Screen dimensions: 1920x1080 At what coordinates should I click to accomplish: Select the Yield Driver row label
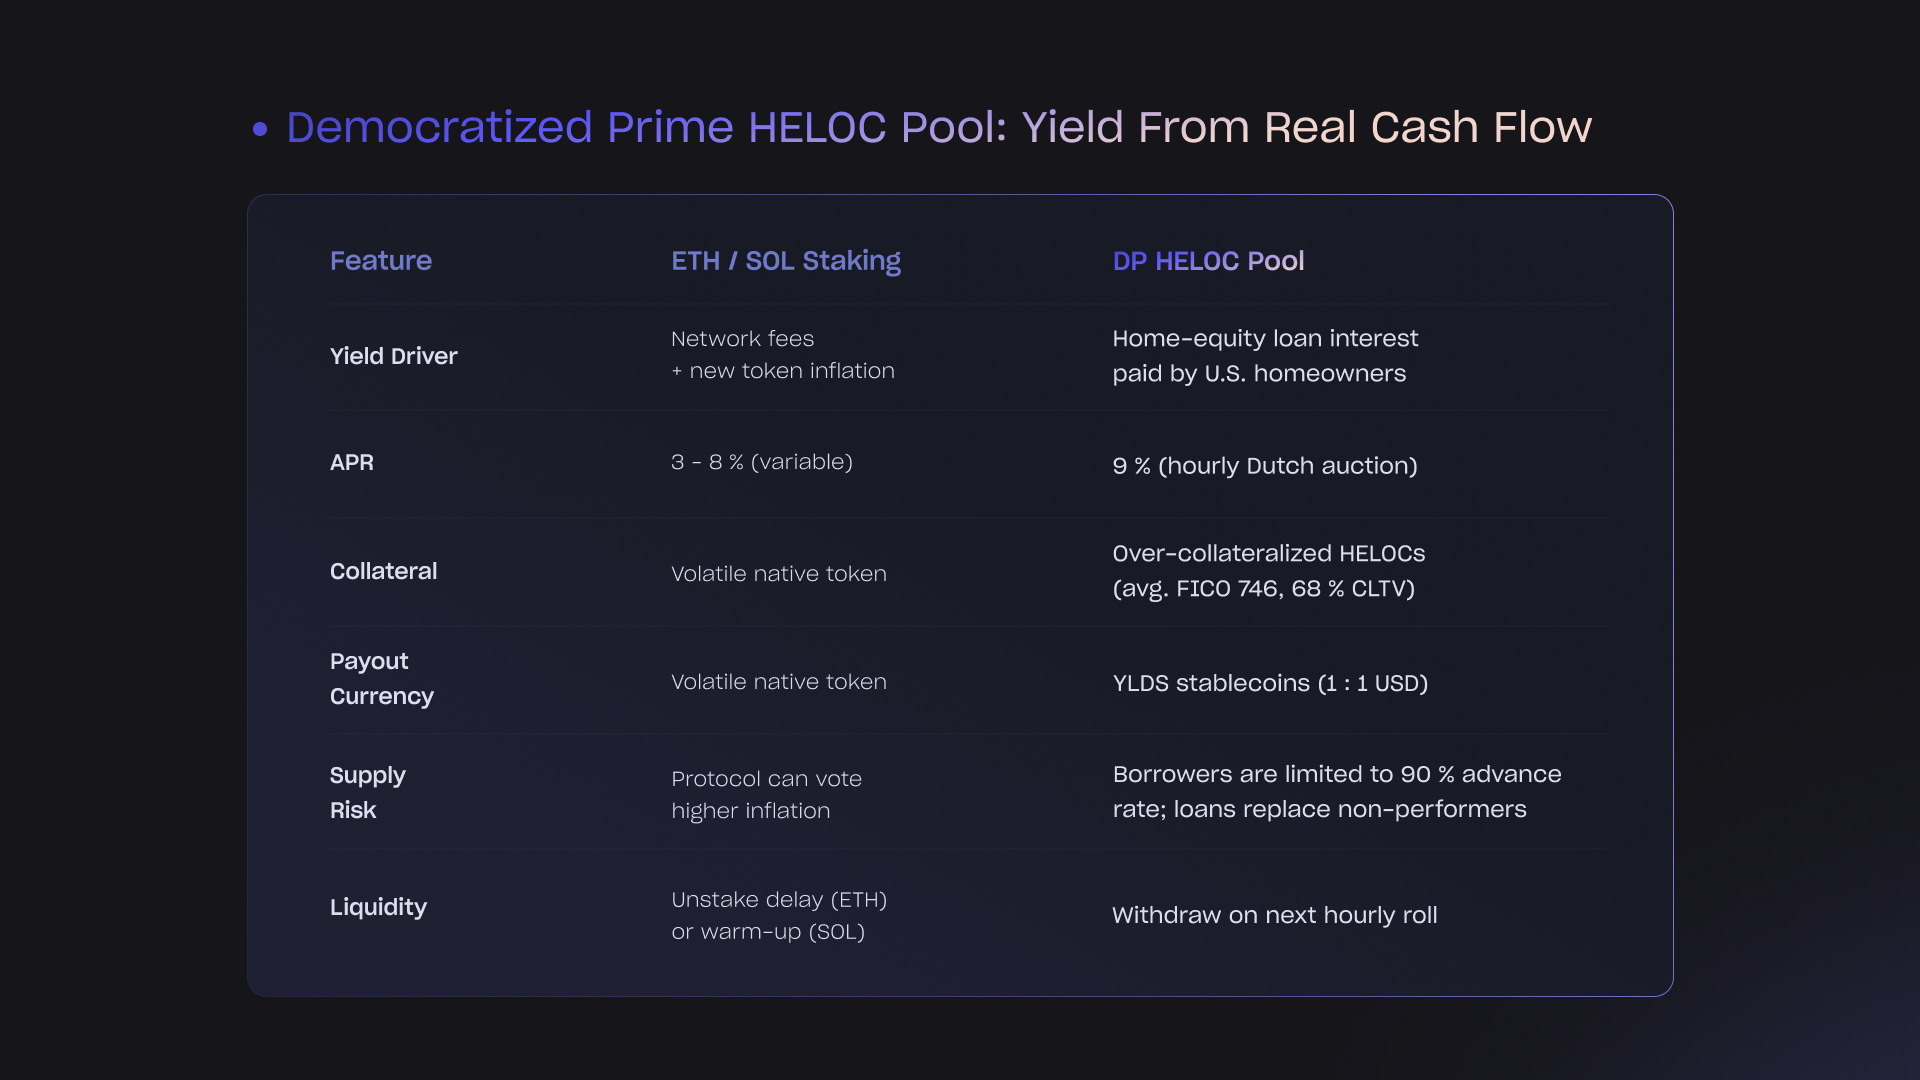394,356
